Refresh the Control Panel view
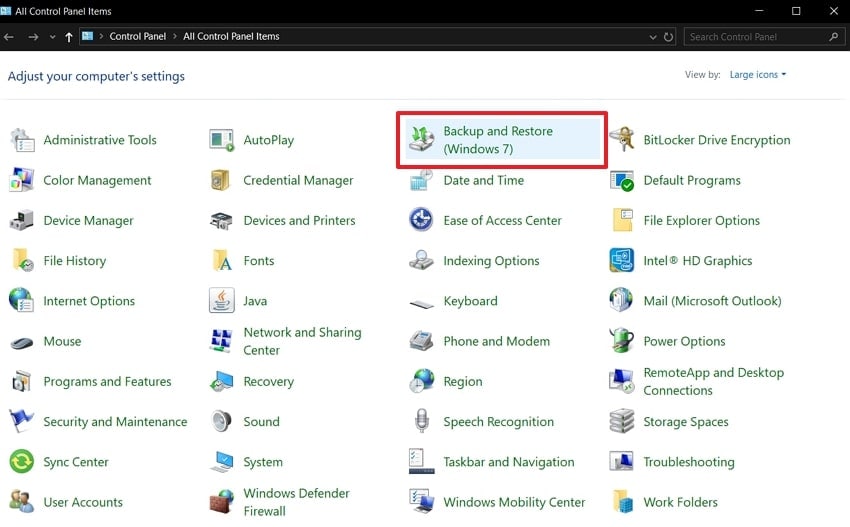The height and width of the screenshot is (527, 850). pyautogui.click(x=668, y=37)
